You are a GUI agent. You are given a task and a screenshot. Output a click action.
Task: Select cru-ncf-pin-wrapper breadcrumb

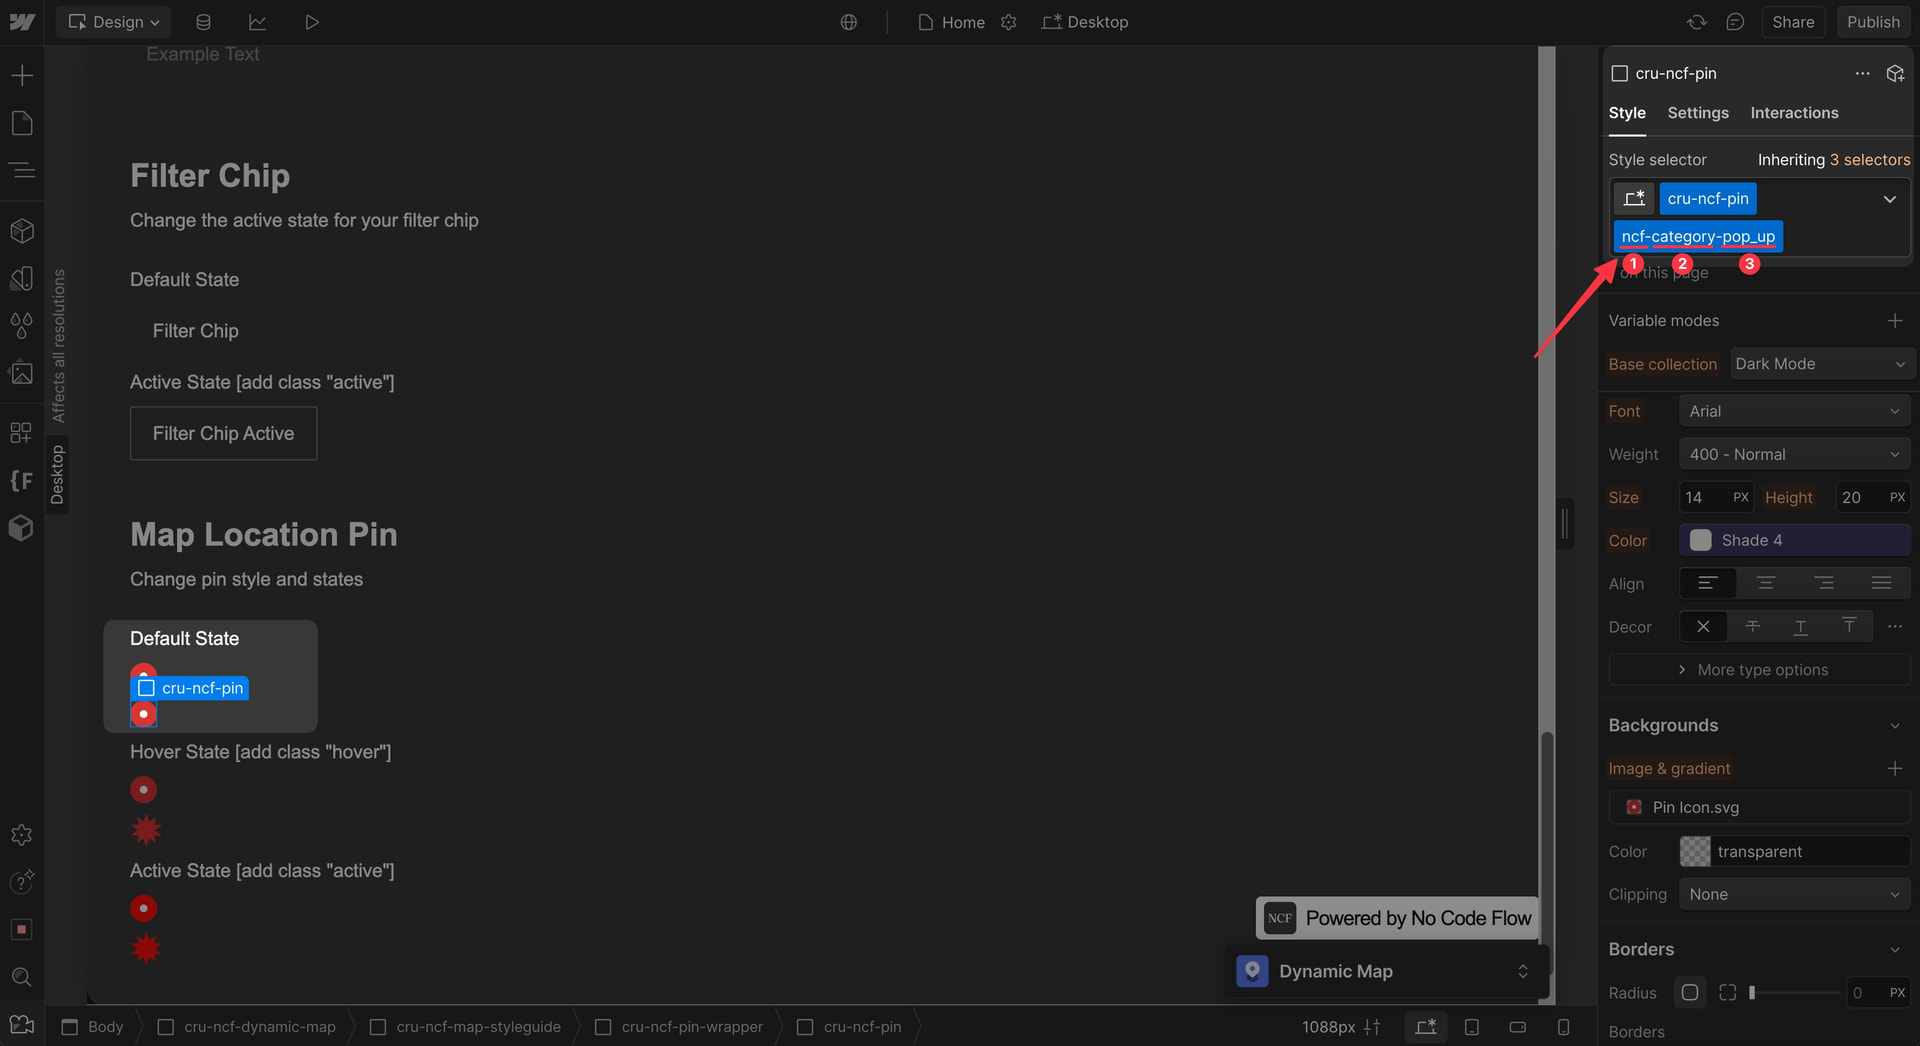pos(679,1027)
